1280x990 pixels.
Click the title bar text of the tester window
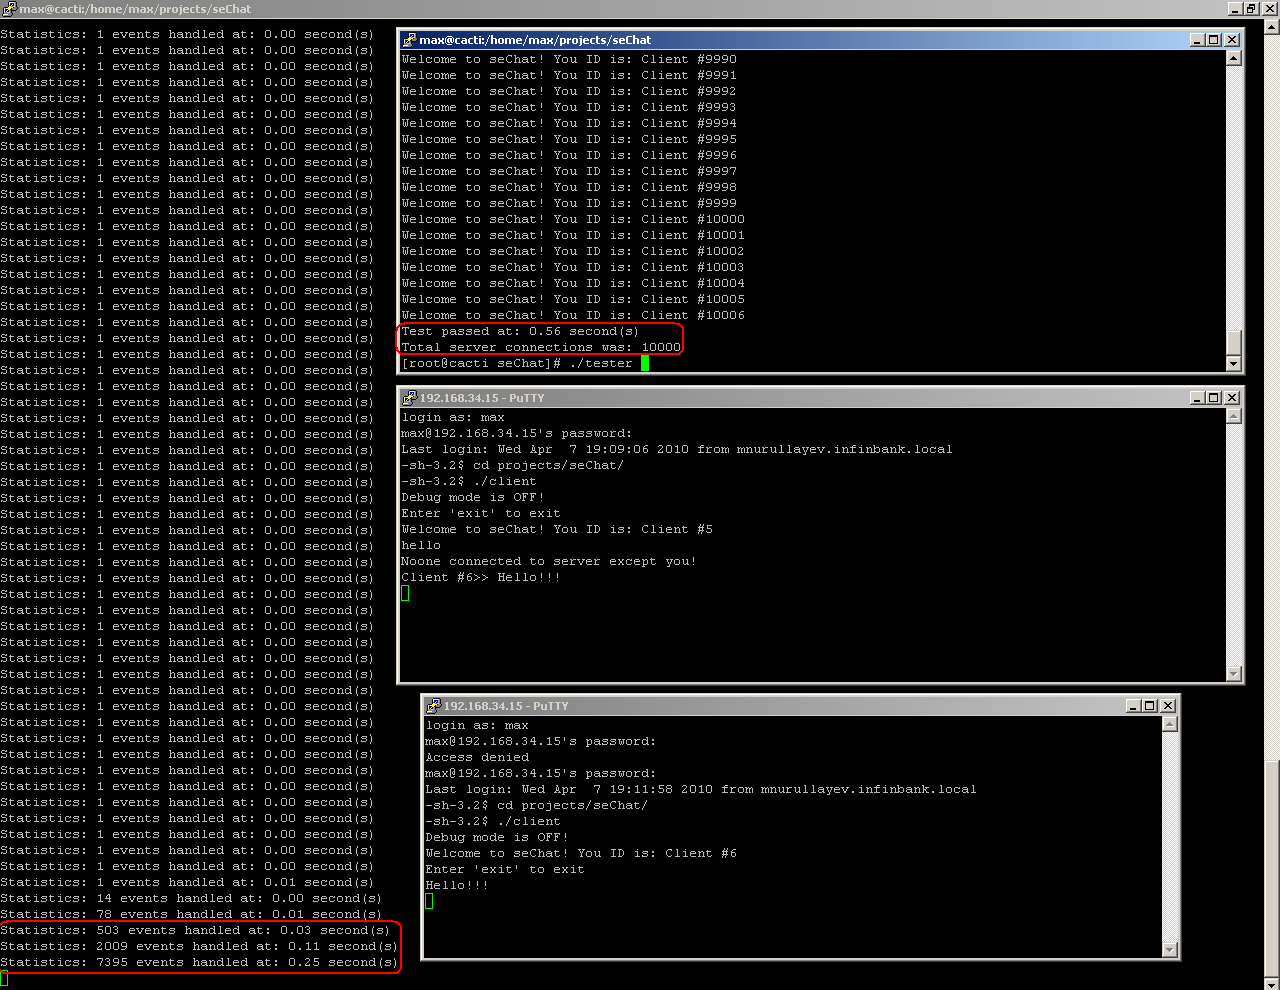coord(535,40)
